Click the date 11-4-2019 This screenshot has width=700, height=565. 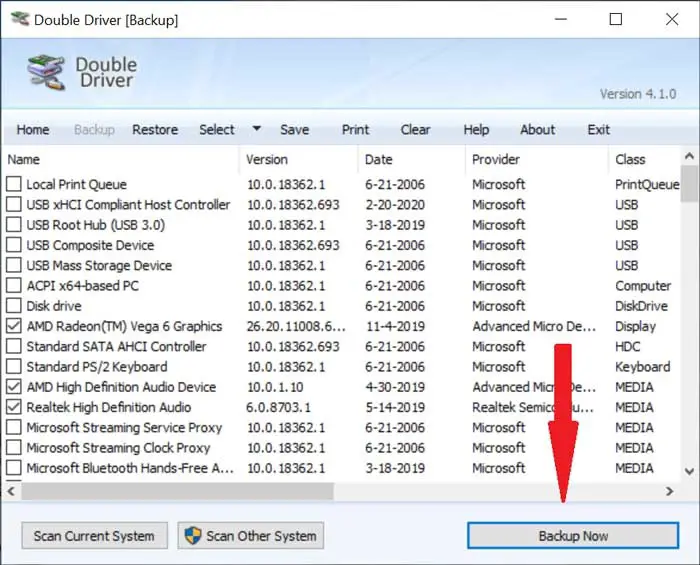click(x=395, y=326)
